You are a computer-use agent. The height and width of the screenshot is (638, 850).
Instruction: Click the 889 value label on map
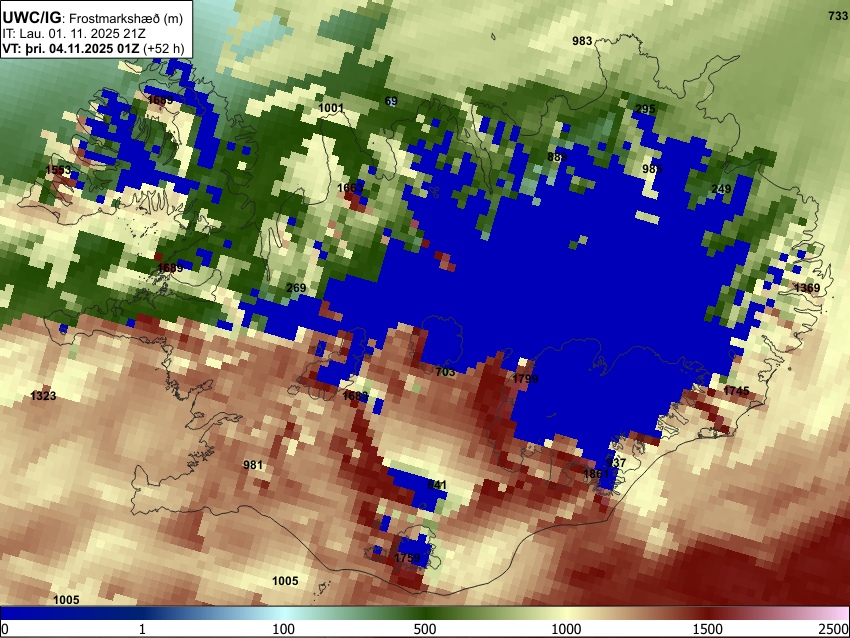click(557, 157)
